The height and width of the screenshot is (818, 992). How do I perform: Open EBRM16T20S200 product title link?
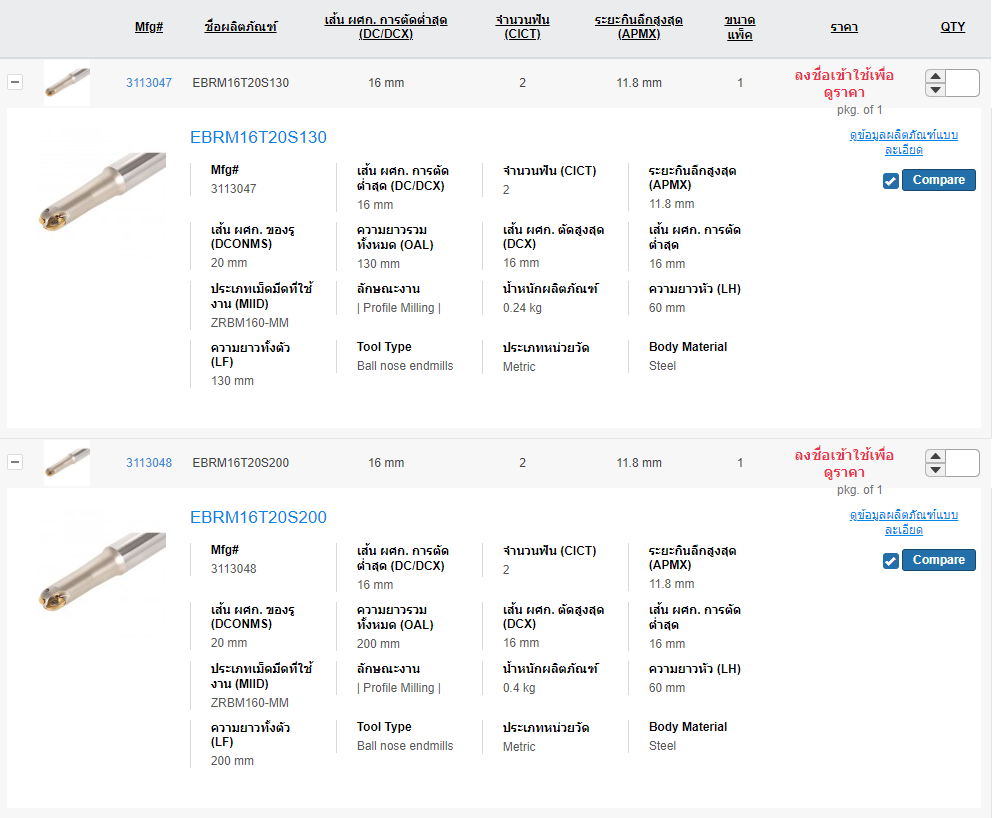pyautogui.click(x=258, y=517)
